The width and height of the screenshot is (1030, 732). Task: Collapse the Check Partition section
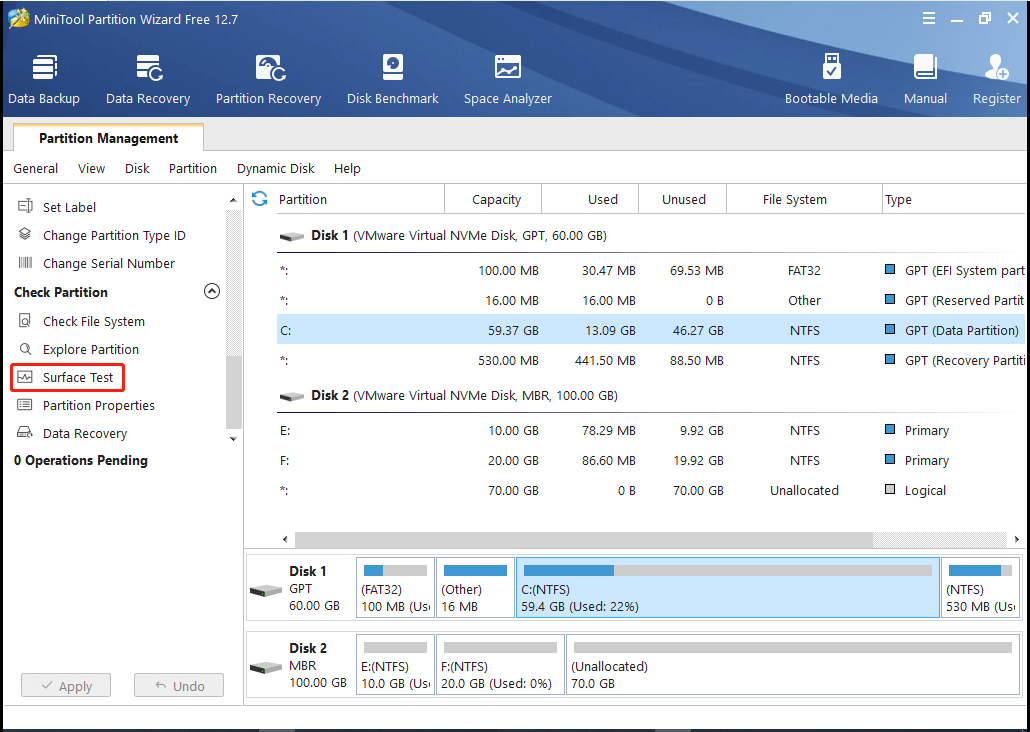coord(212,291)
